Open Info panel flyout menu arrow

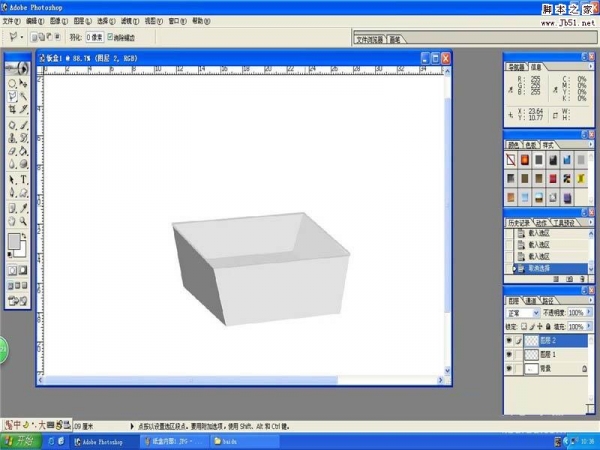click(590, 66)
